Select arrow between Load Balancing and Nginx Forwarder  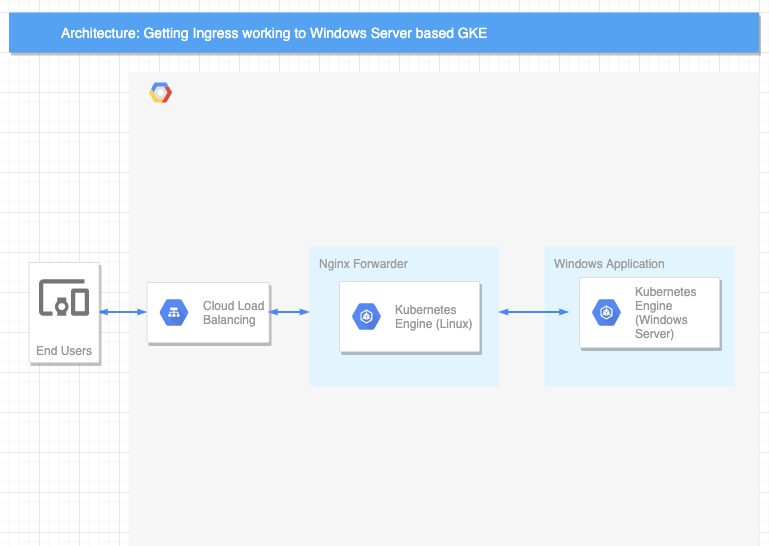click(289, 312)
